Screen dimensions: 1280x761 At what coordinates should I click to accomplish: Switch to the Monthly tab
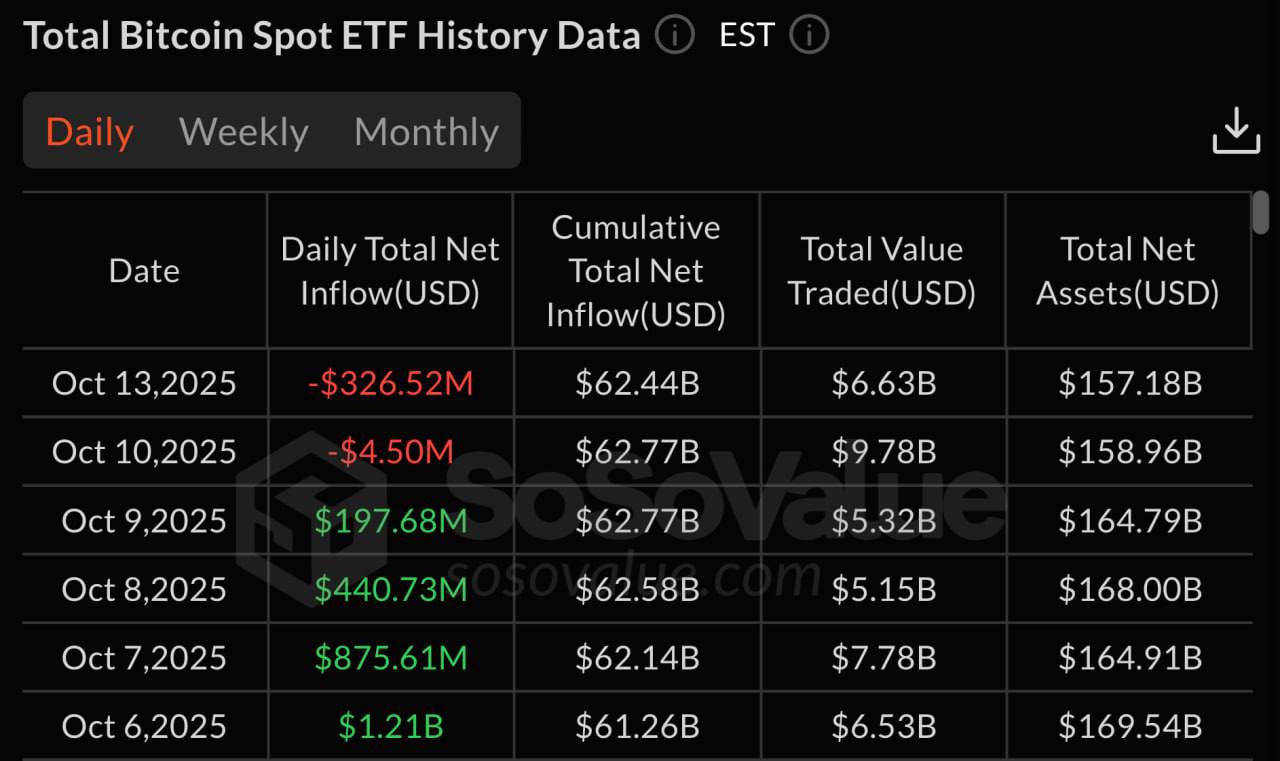coord(426,132)
